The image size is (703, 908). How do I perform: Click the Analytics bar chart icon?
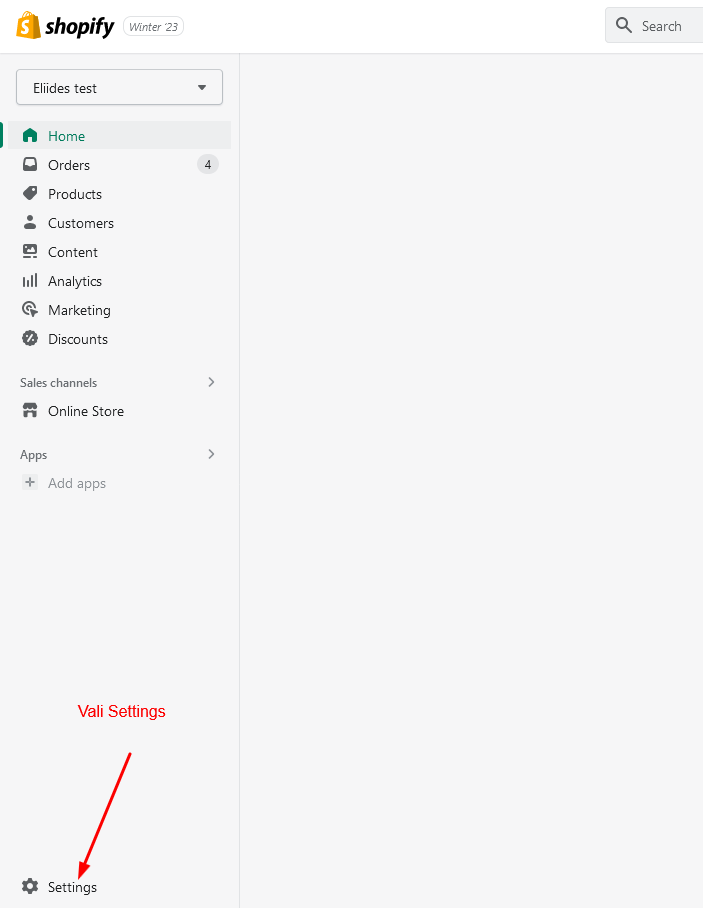pyautogui.click(x=30, y=281)
